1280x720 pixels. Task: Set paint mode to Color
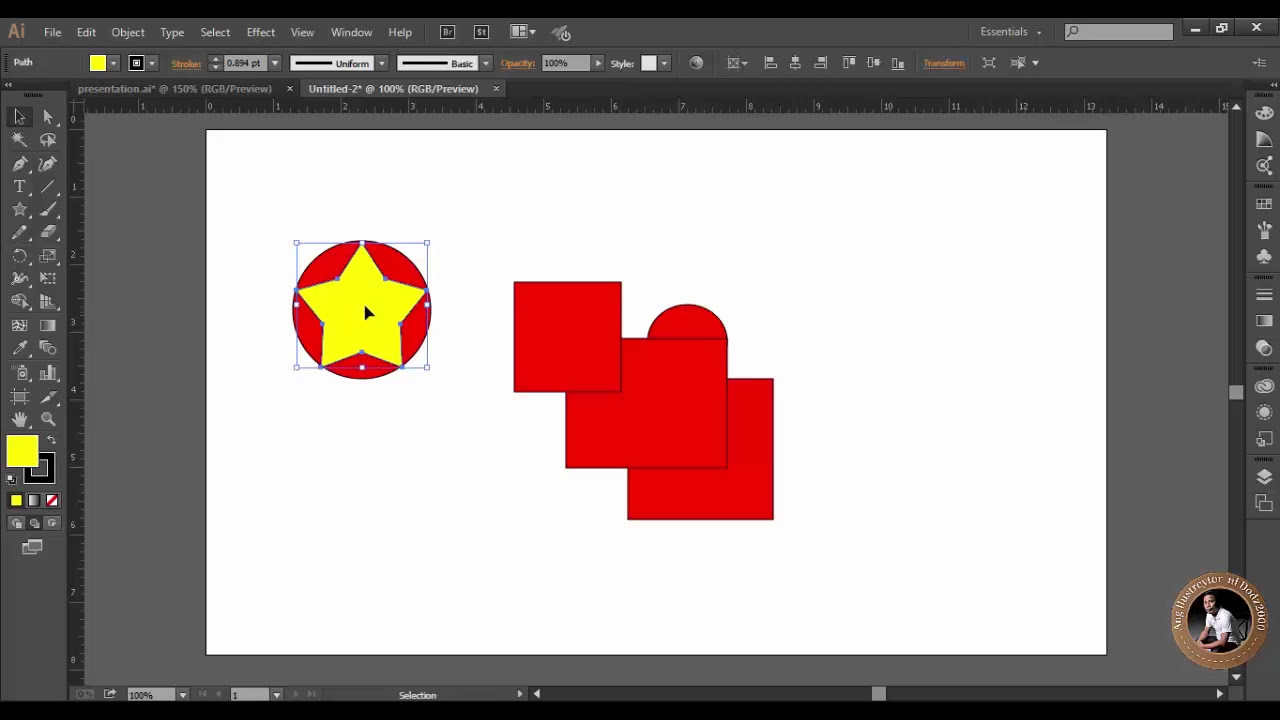coord(16,500)
